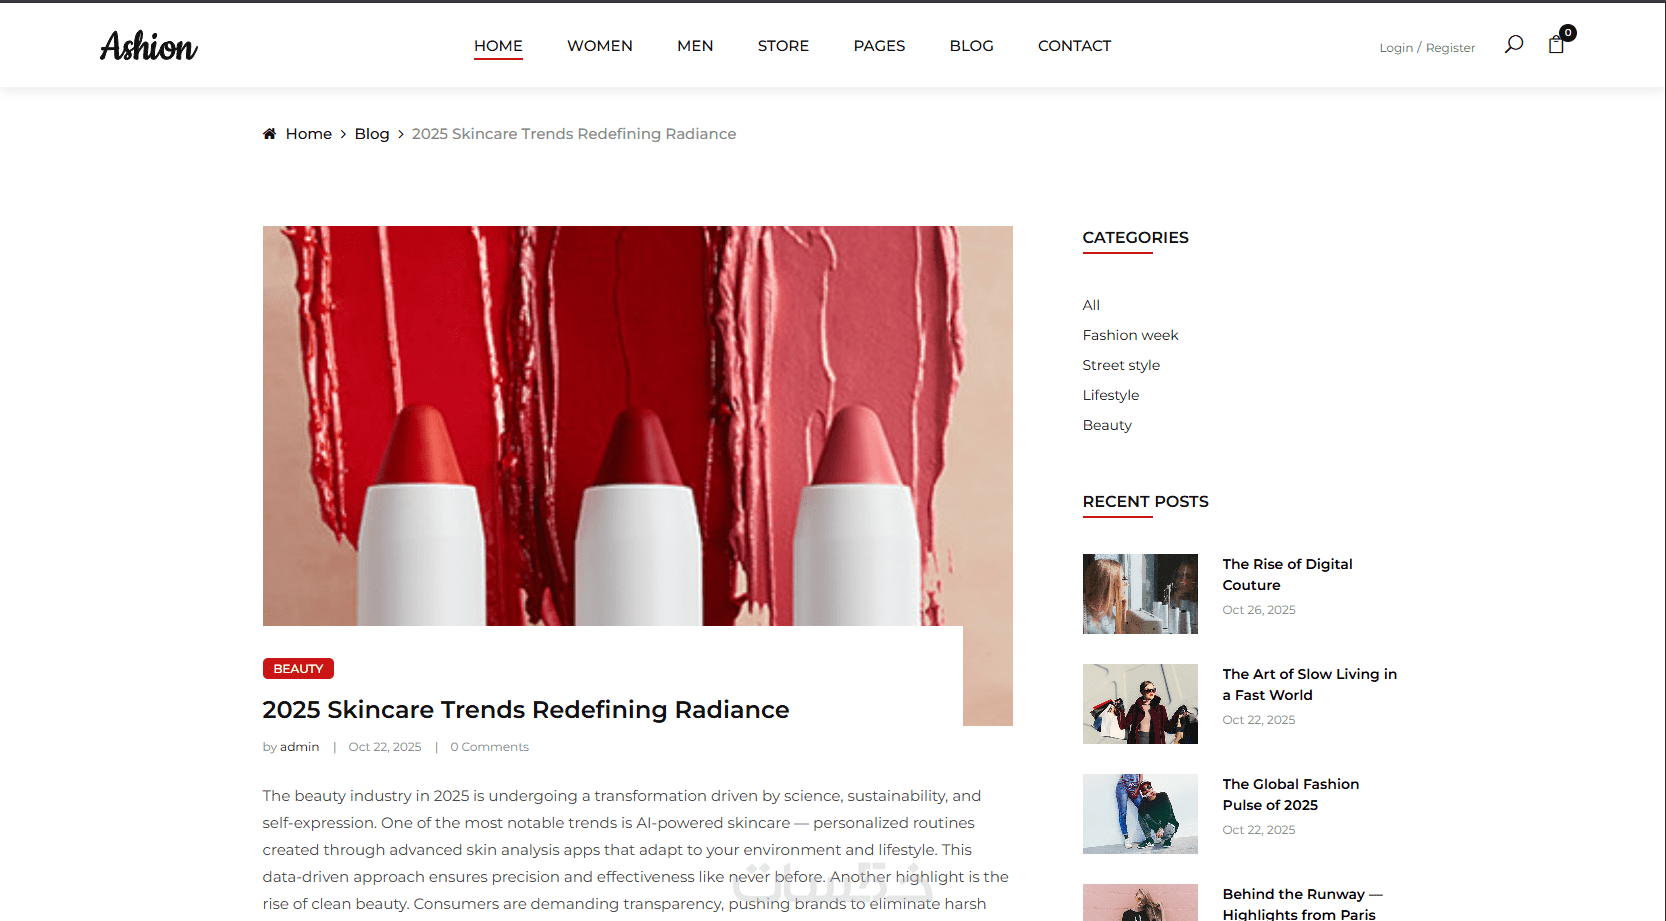The height and width of the screenshot is (921, 1666).
Task: Click The Art of Slow Living thumbnail
Action: coord(1140,704)
